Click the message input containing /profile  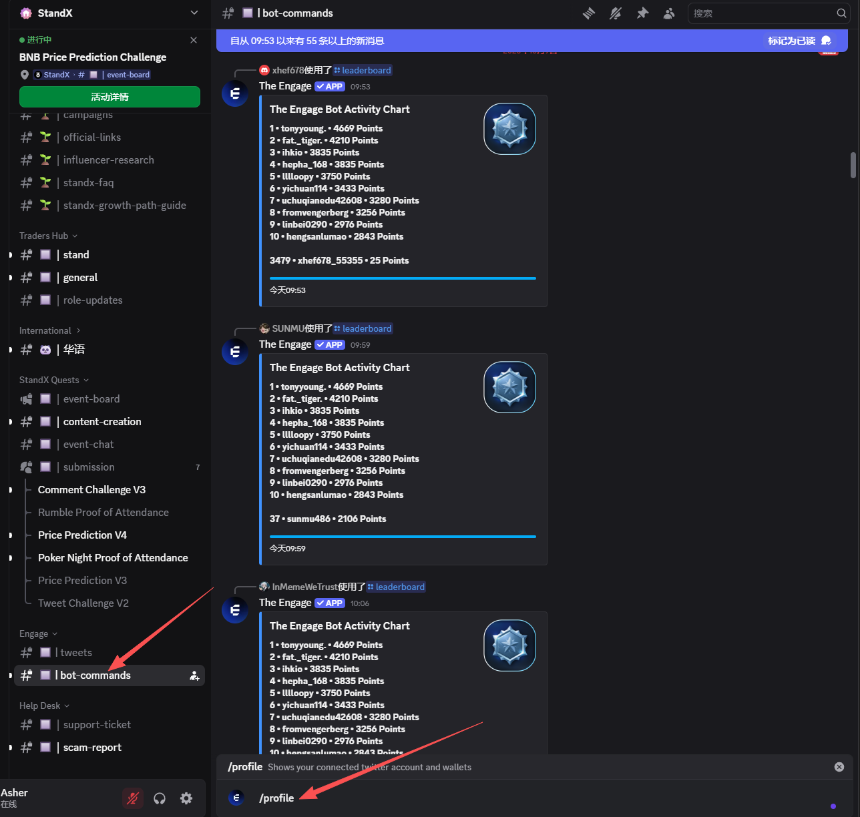(x=540, y=798)
